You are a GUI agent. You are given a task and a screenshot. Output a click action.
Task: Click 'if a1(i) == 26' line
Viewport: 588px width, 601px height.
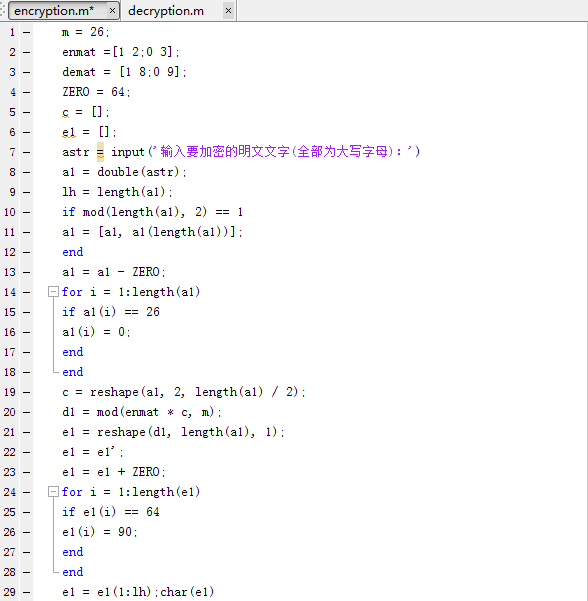point(111,312)
